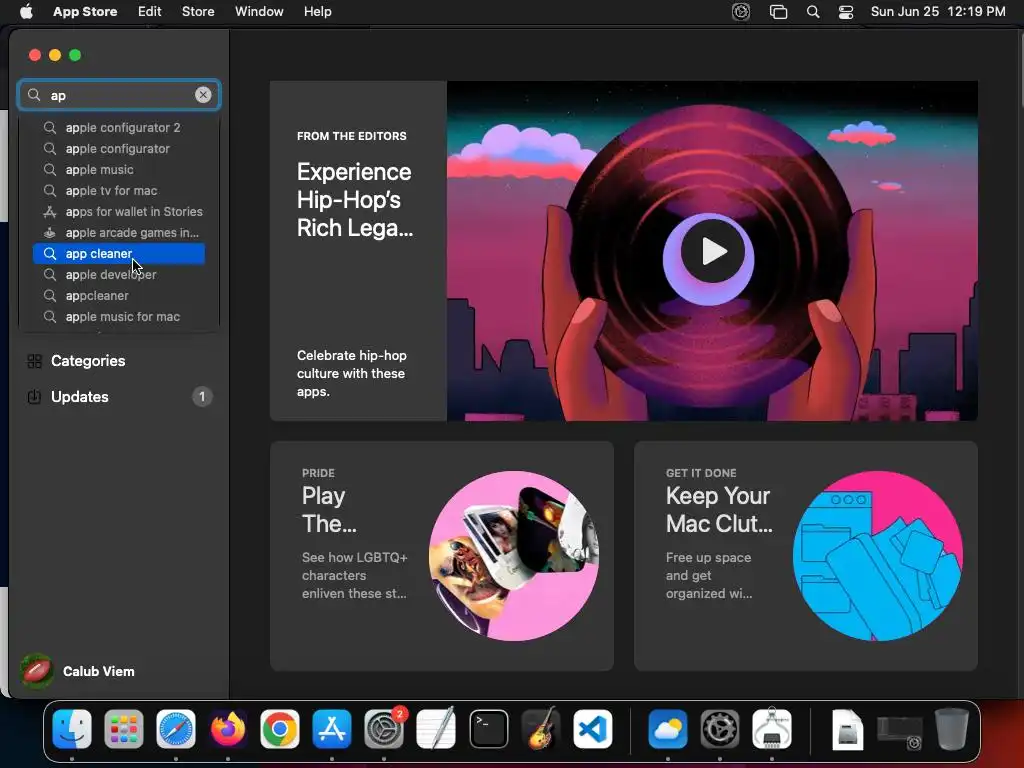Image resolution: width=1024 pixels, height=768 pixels.
Task: Open Finder from the Dock
Action: point(72,729)
